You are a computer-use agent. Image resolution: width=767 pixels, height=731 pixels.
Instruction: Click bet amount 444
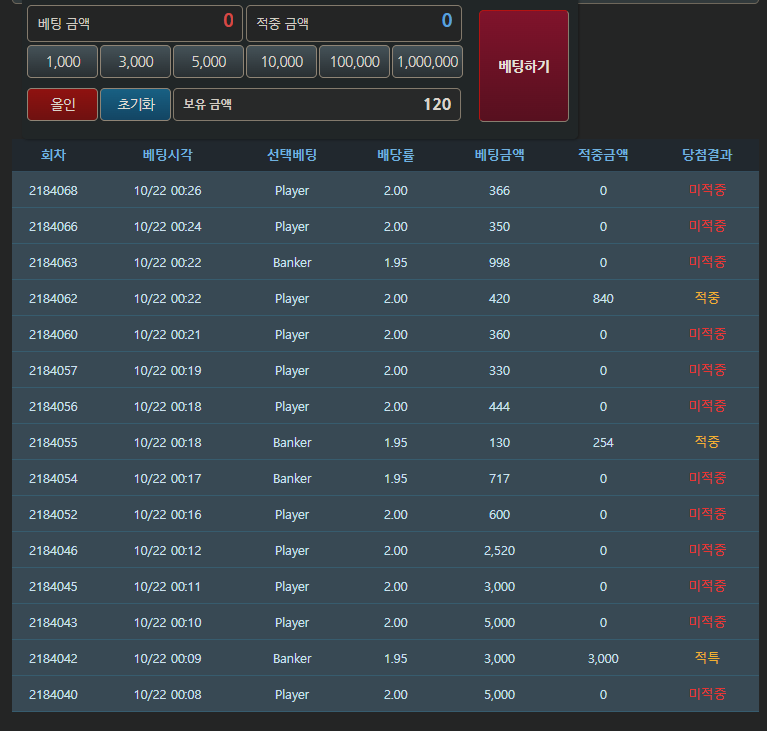click(499, 407)
